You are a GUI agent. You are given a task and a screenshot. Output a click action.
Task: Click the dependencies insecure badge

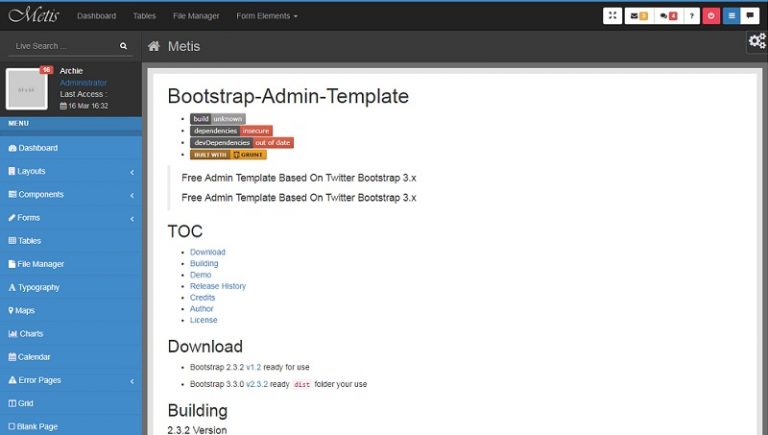[x=231, y=131]
